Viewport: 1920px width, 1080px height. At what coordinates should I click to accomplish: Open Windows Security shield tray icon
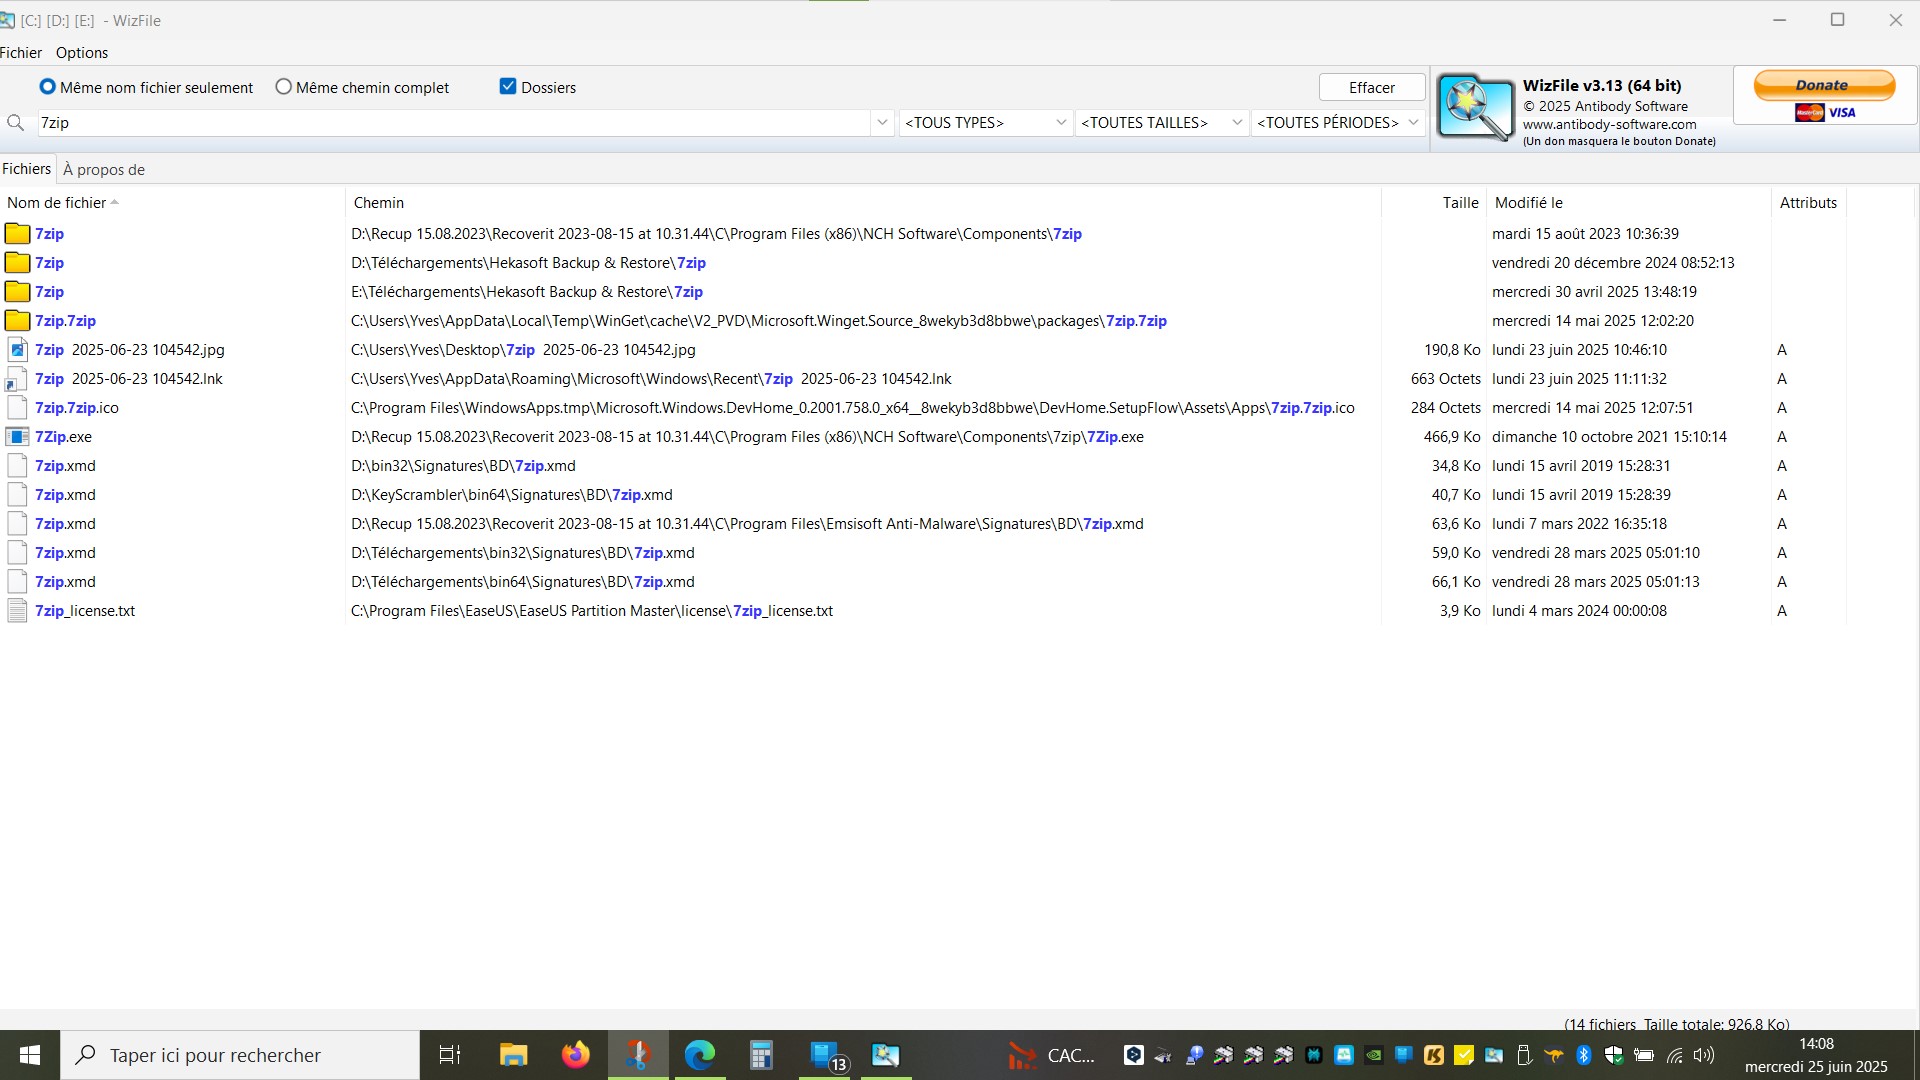(x=1613, y=1055)
